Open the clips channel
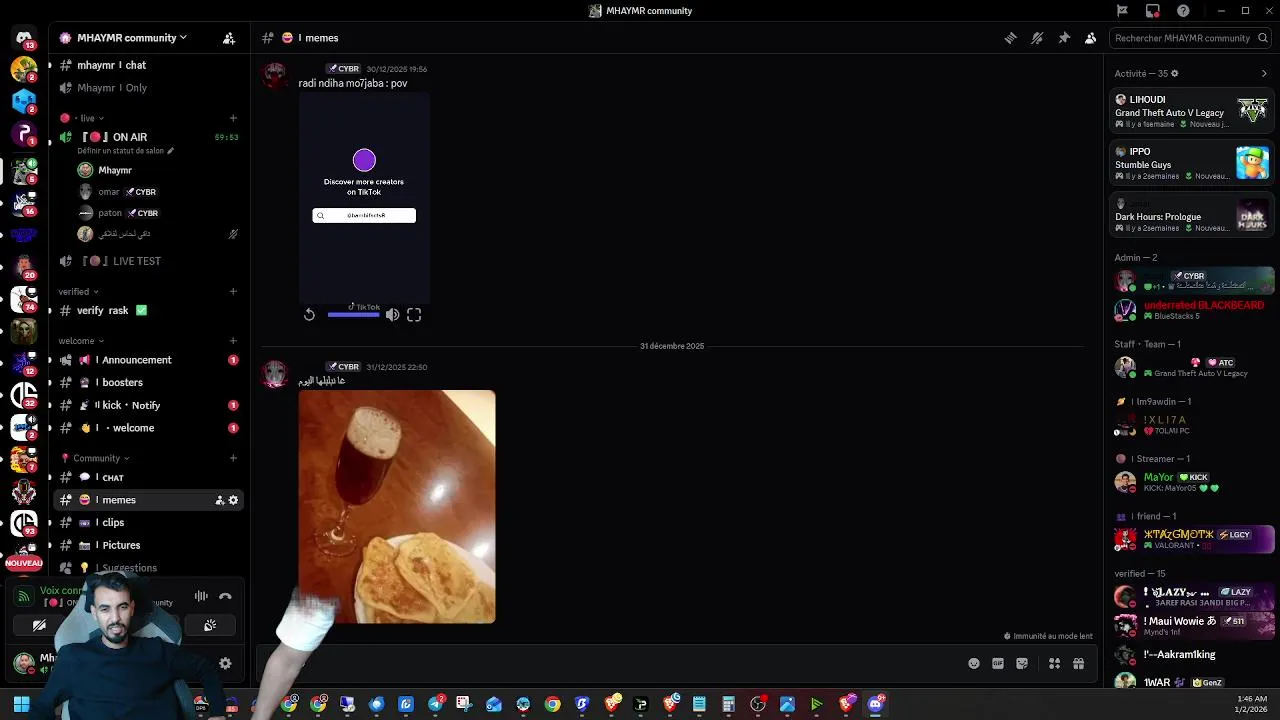Viewport: 1280px width, 720px height. coord(148,522)
